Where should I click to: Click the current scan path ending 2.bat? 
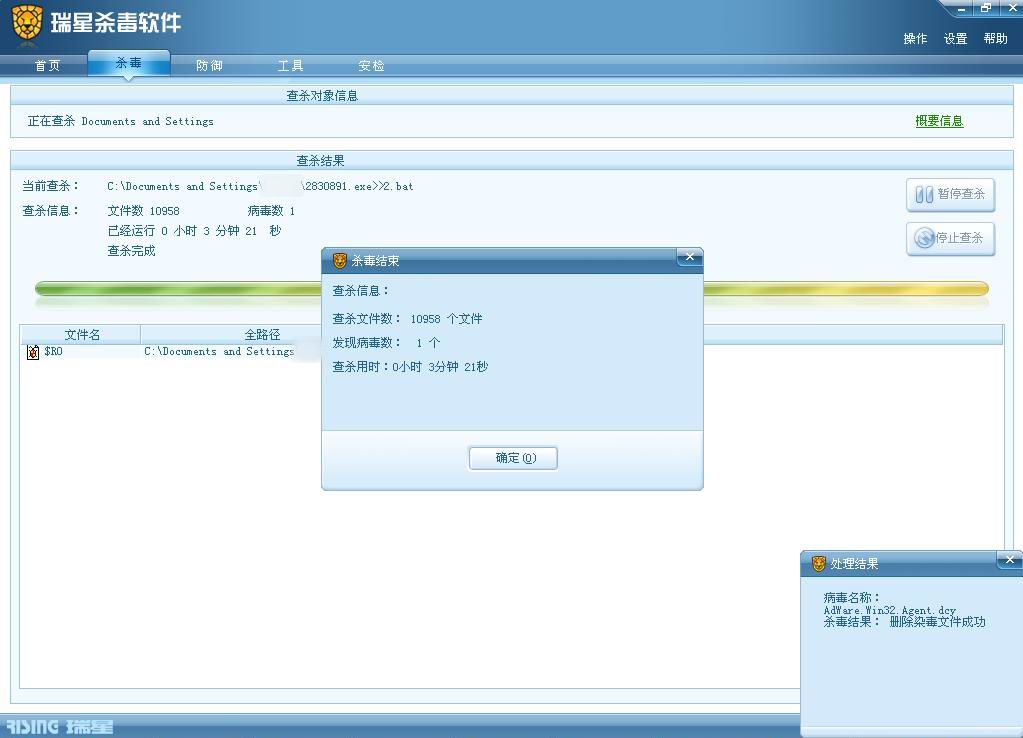tap(260, 187)
